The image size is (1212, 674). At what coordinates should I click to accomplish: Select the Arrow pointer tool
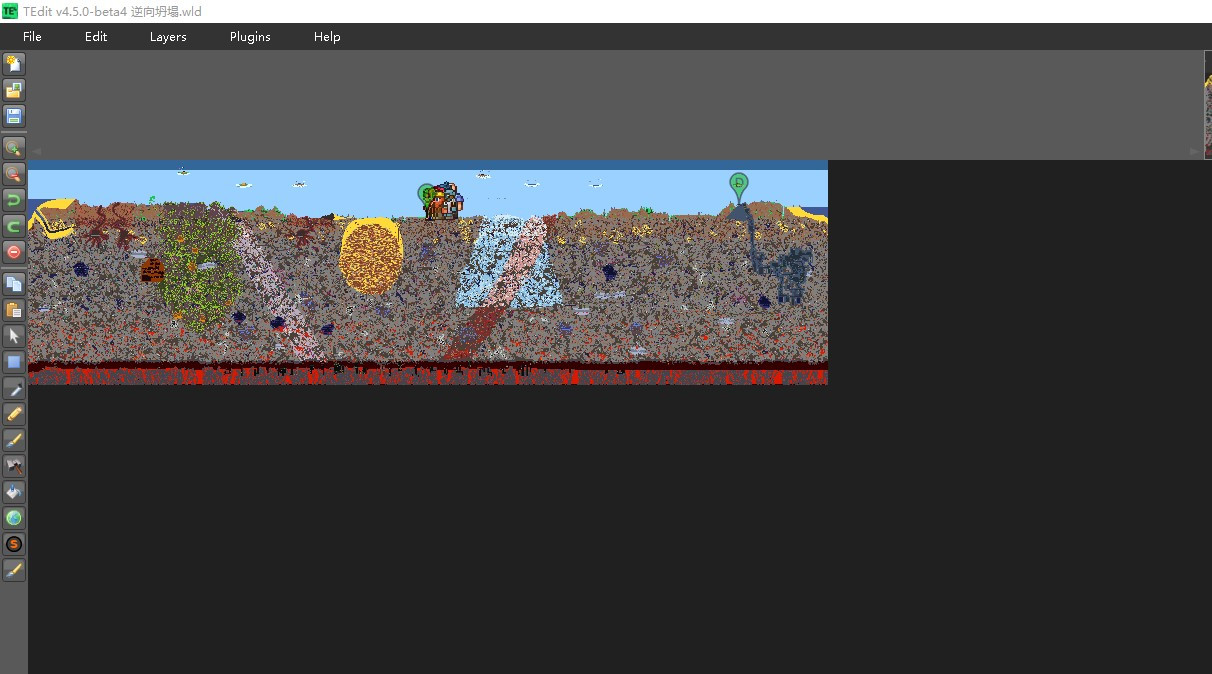(x=14, y=336)
